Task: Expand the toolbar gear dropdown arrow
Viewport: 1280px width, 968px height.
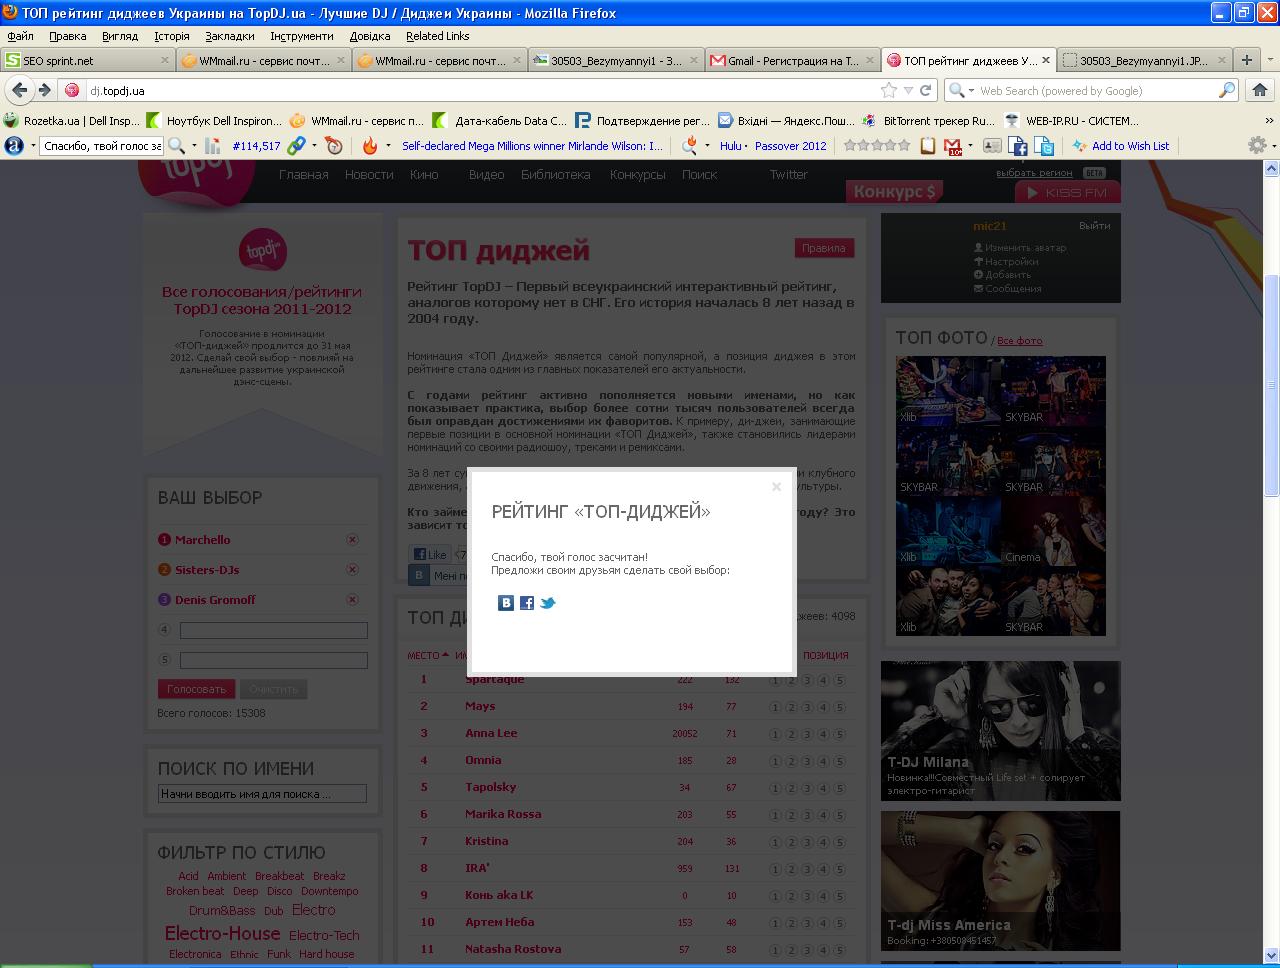Action: click(1272, 146)
